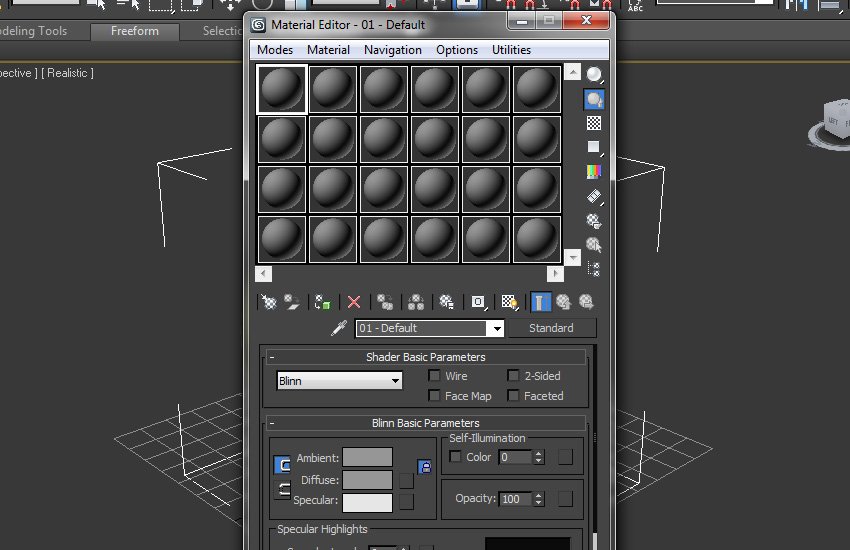
Task: Toggle checkered Background icon in side toolbar
Action: click(x=594, y=123)
